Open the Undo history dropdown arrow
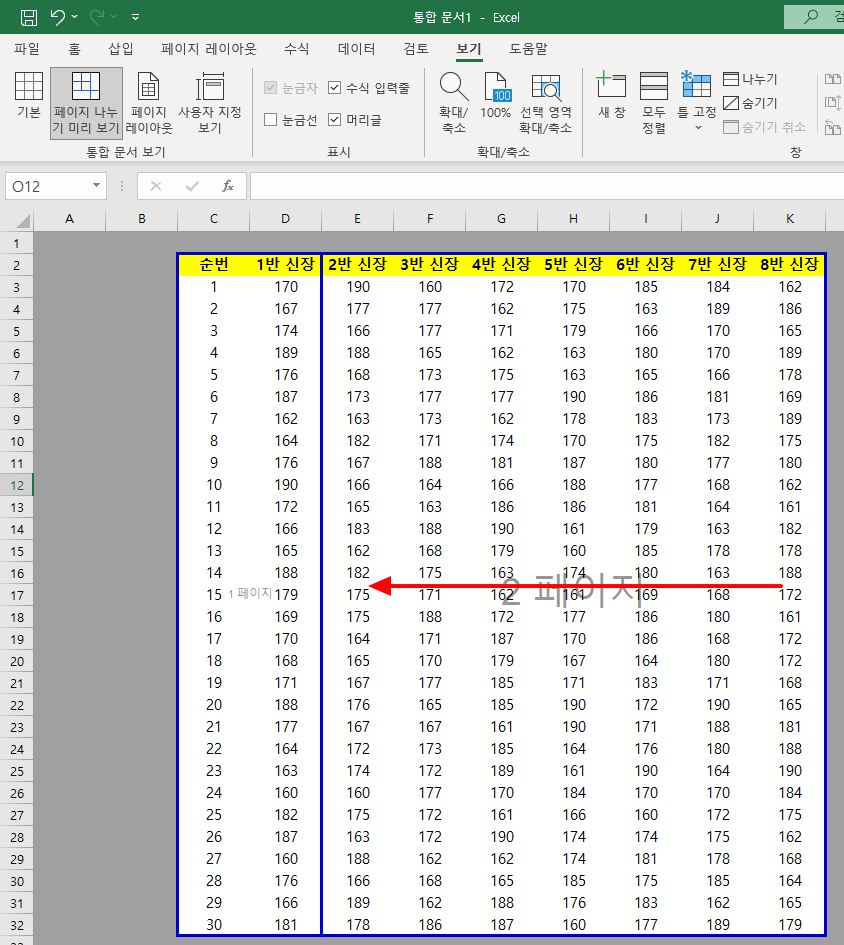Viewport: 844px width, 945px height. click(75, 17)
